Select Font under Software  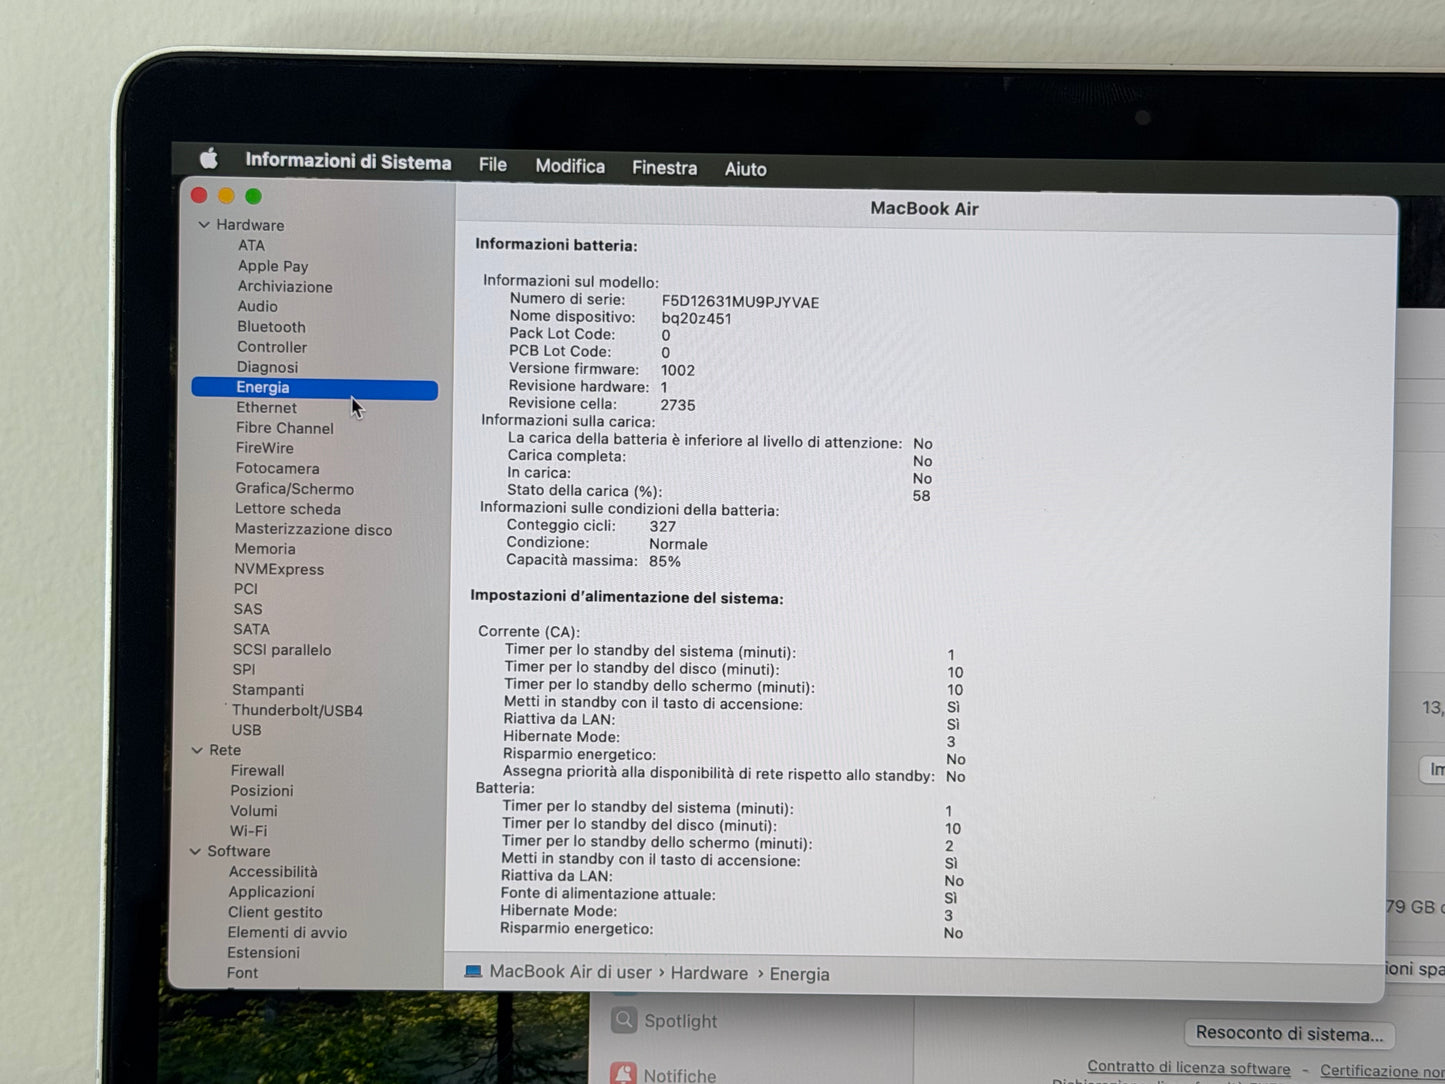coord(242,973)
